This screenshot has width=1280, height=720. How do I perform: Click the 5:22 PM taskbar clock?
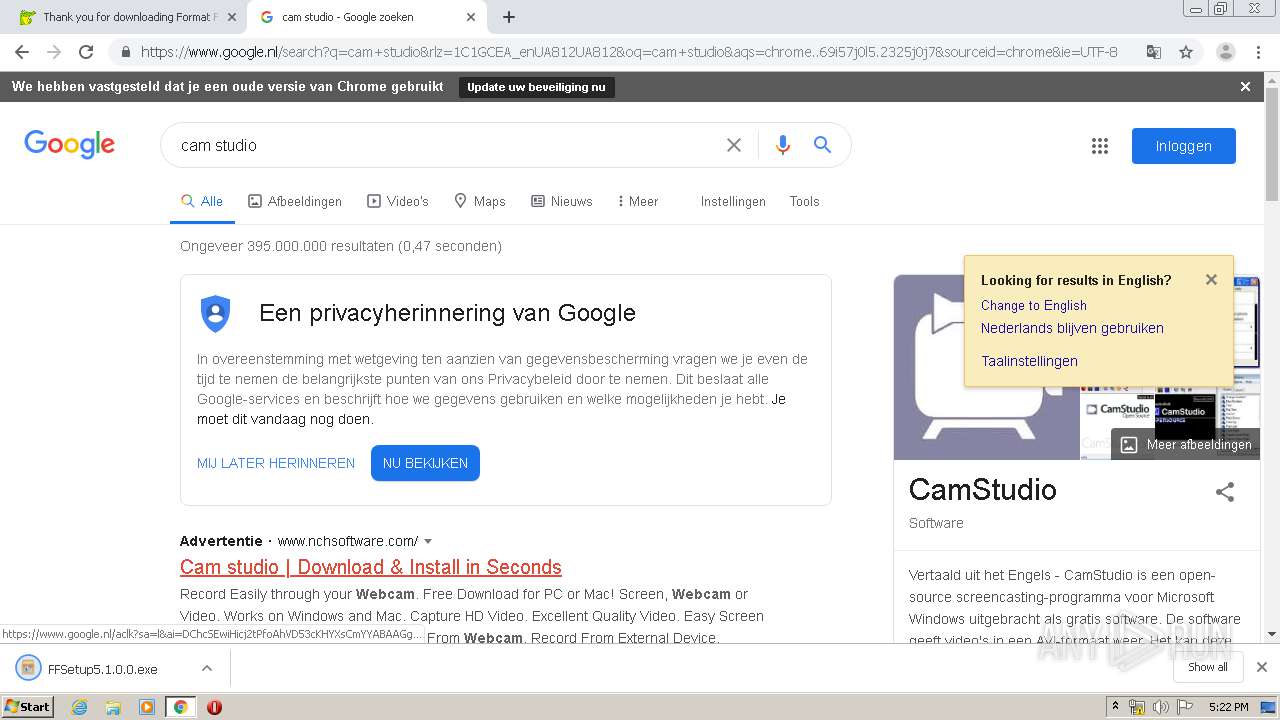coord(1228,707)
